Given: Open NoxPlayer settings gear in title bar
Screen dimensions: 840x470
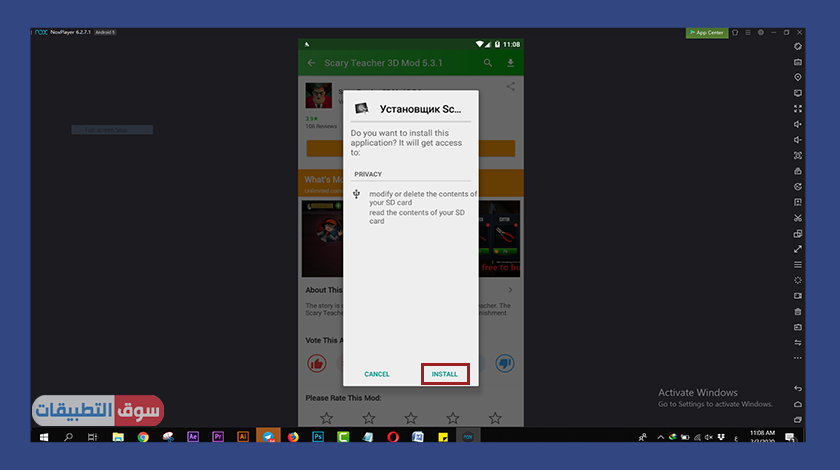Looking at the screenshot, I should pyautogui.click(x=761, y=33).
